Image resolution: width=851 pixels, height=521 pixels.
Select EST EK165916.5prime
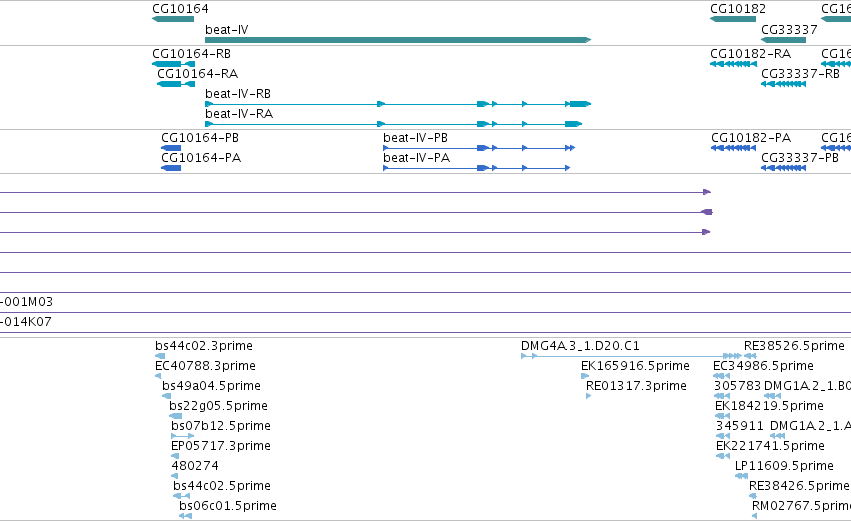click(635, 366)
